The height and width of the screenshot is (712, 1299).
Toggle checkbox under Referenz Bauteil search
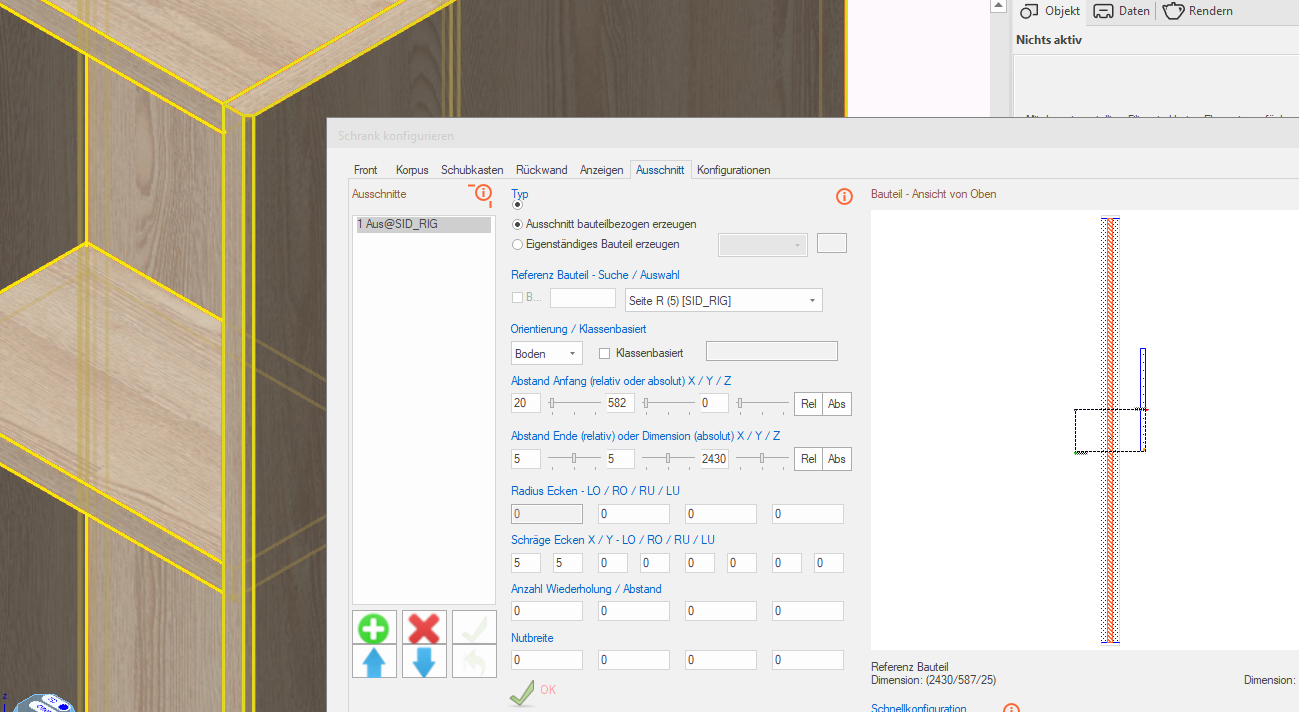coord(517,297)
